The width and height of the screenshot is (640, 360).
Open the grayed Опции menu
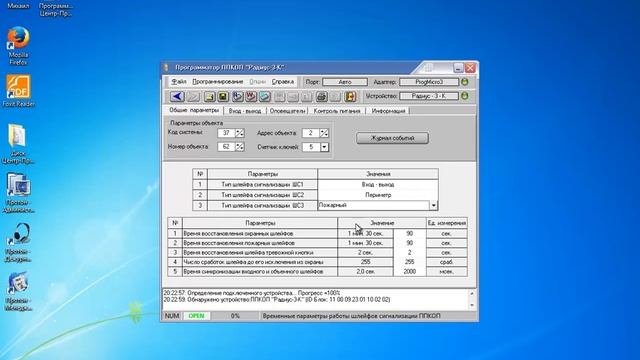coord(258,82)
